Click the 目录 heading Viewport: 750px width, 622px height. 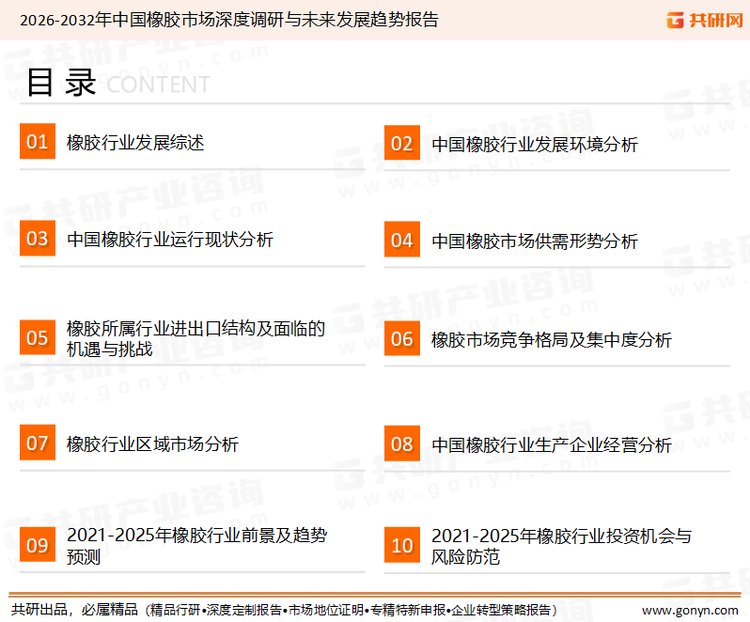click(x=61, y=83)
